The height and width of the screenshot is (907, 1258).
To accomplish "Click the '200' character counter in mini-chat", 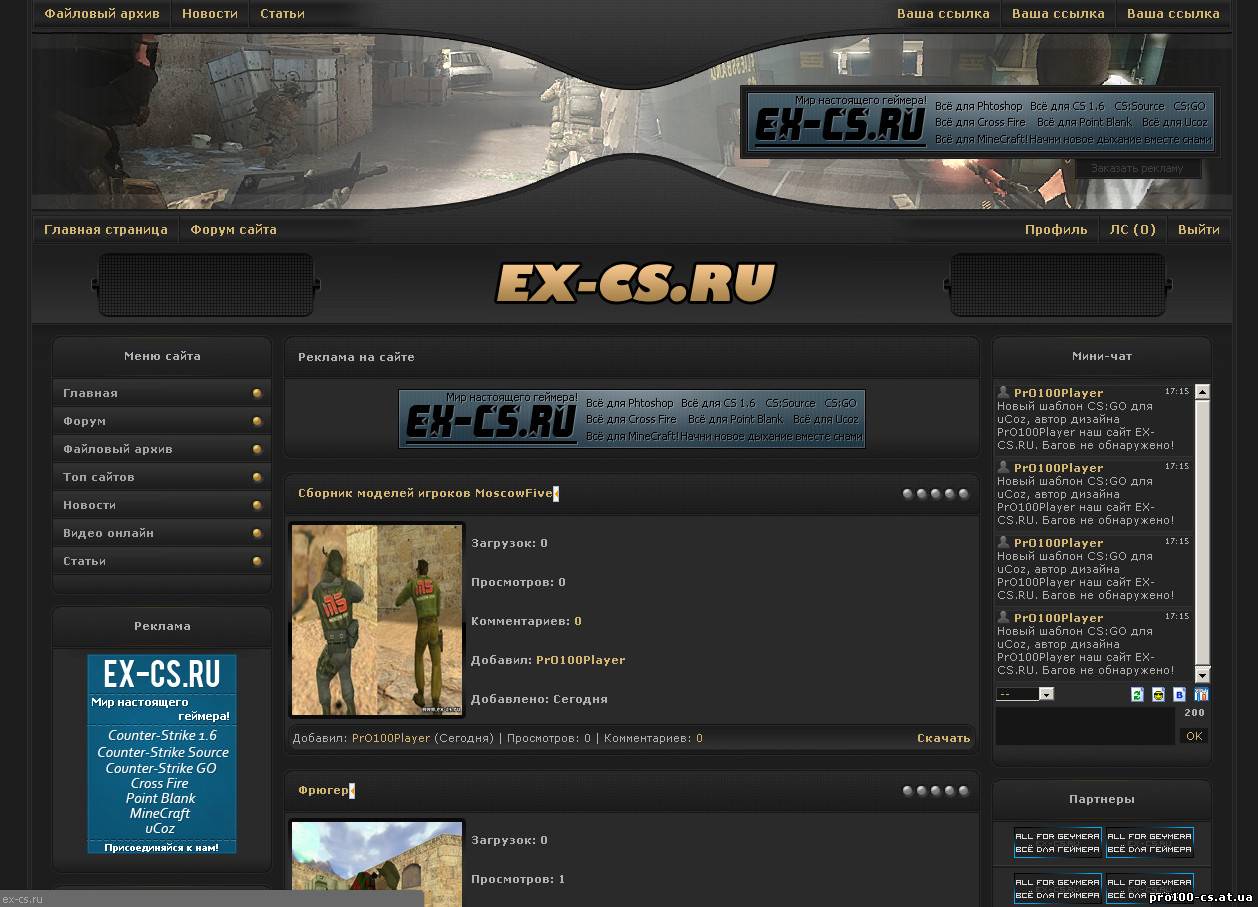I will click(x=1194, y=713).
